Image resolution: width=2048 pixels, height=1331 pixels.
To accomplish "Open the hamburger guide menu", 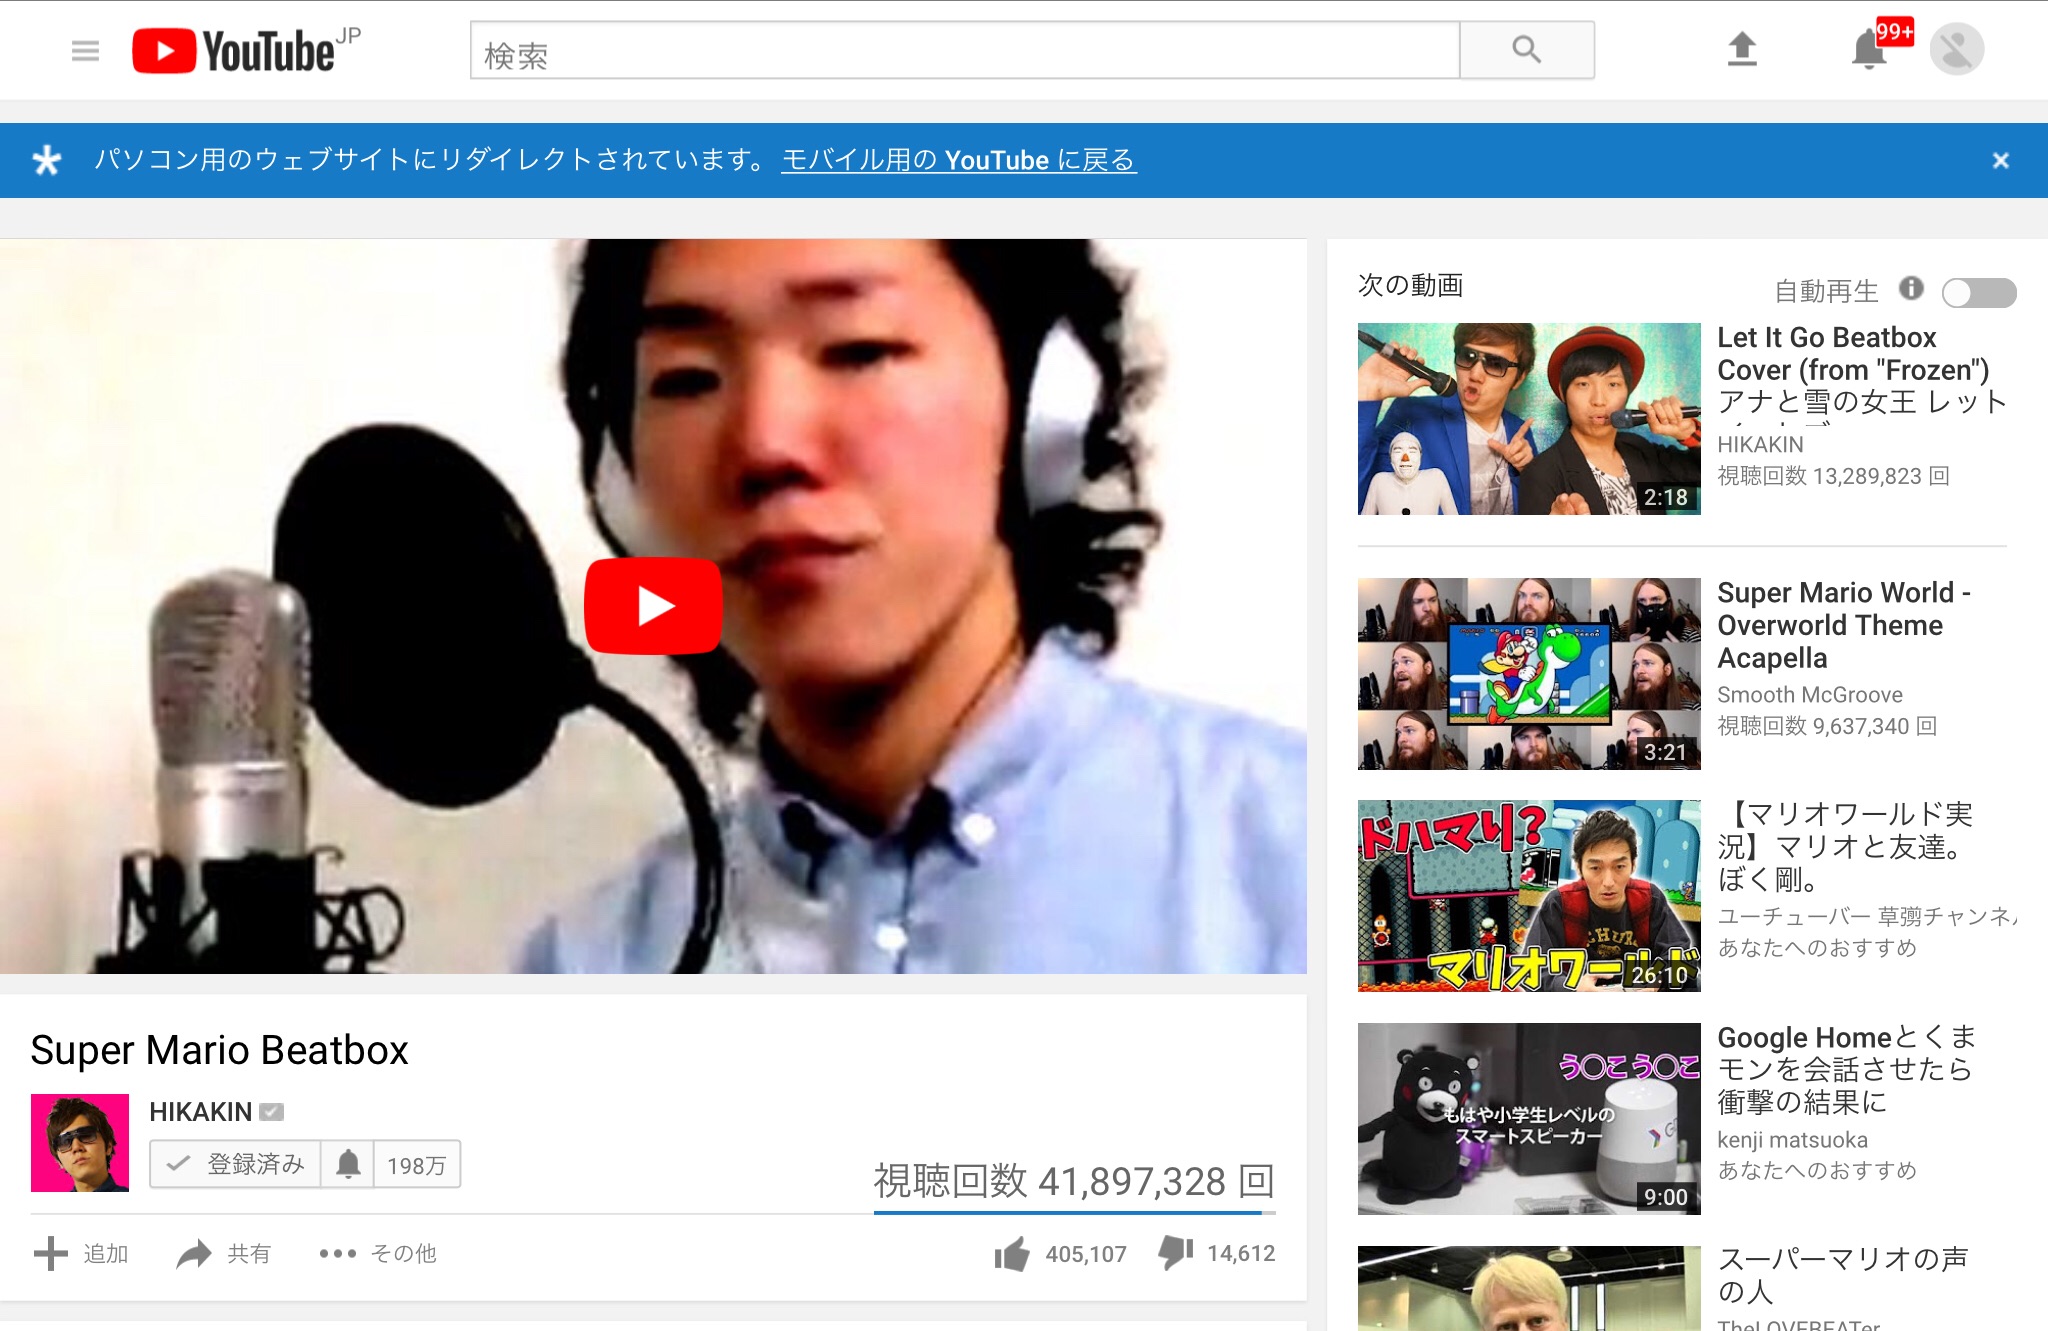I will [x=85, y=50].
